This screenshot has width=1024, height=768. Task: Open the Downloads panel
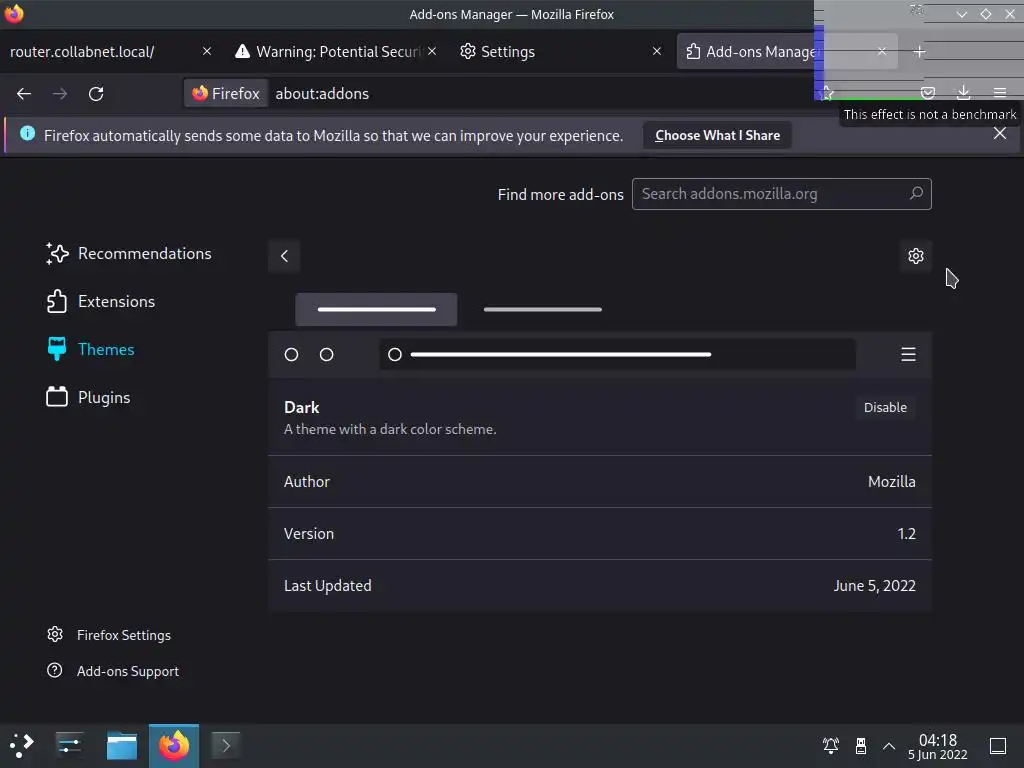coord(963,93)
